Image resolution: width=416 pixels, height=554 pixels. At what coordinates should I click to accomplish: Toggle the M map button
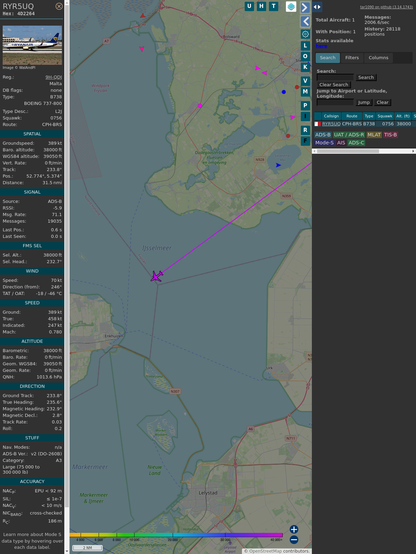click(x=305, y=92)
